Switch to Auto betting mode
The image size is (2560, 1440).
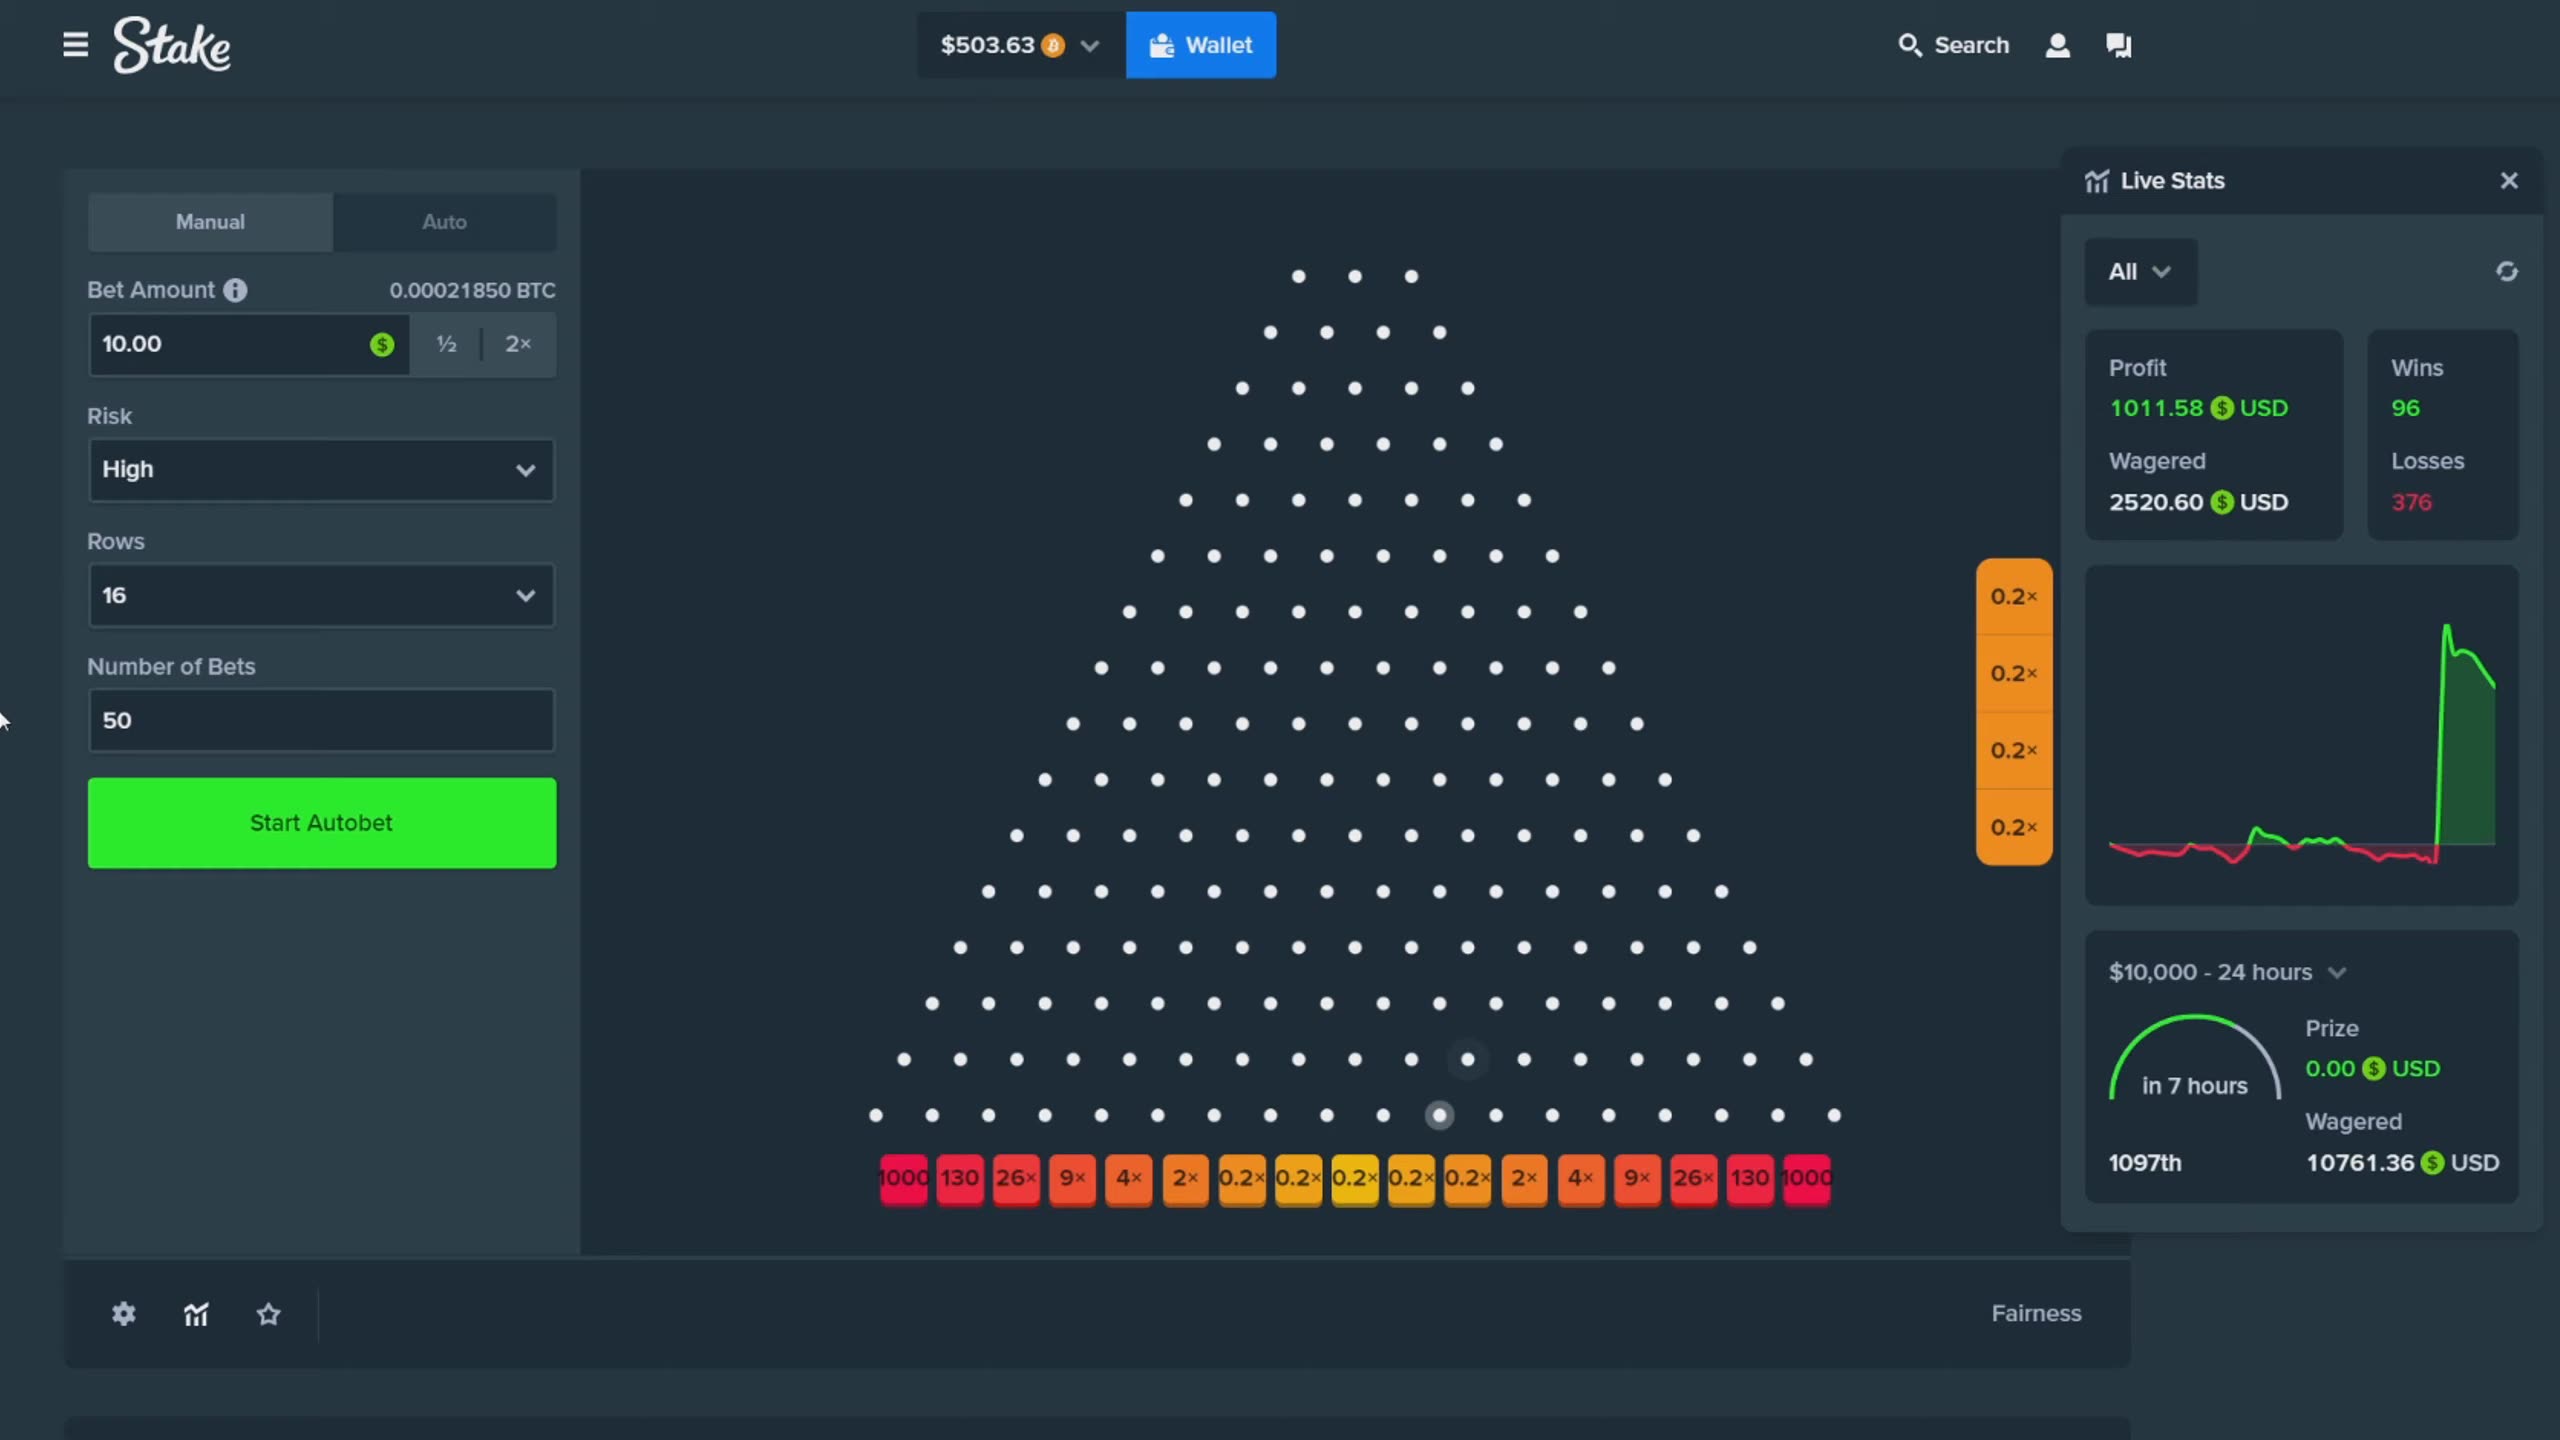pyautogui.click(x=444, y=222)
